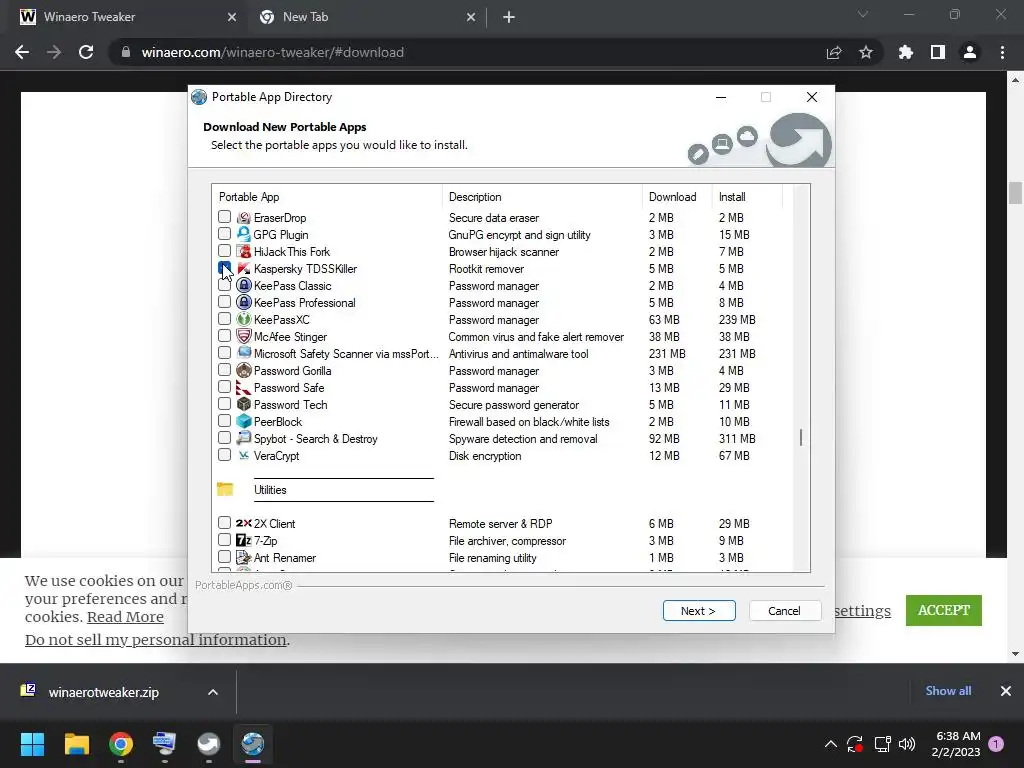Click Do not sell my personal information
The image size is (1024, 768).
tap(155, 640)
